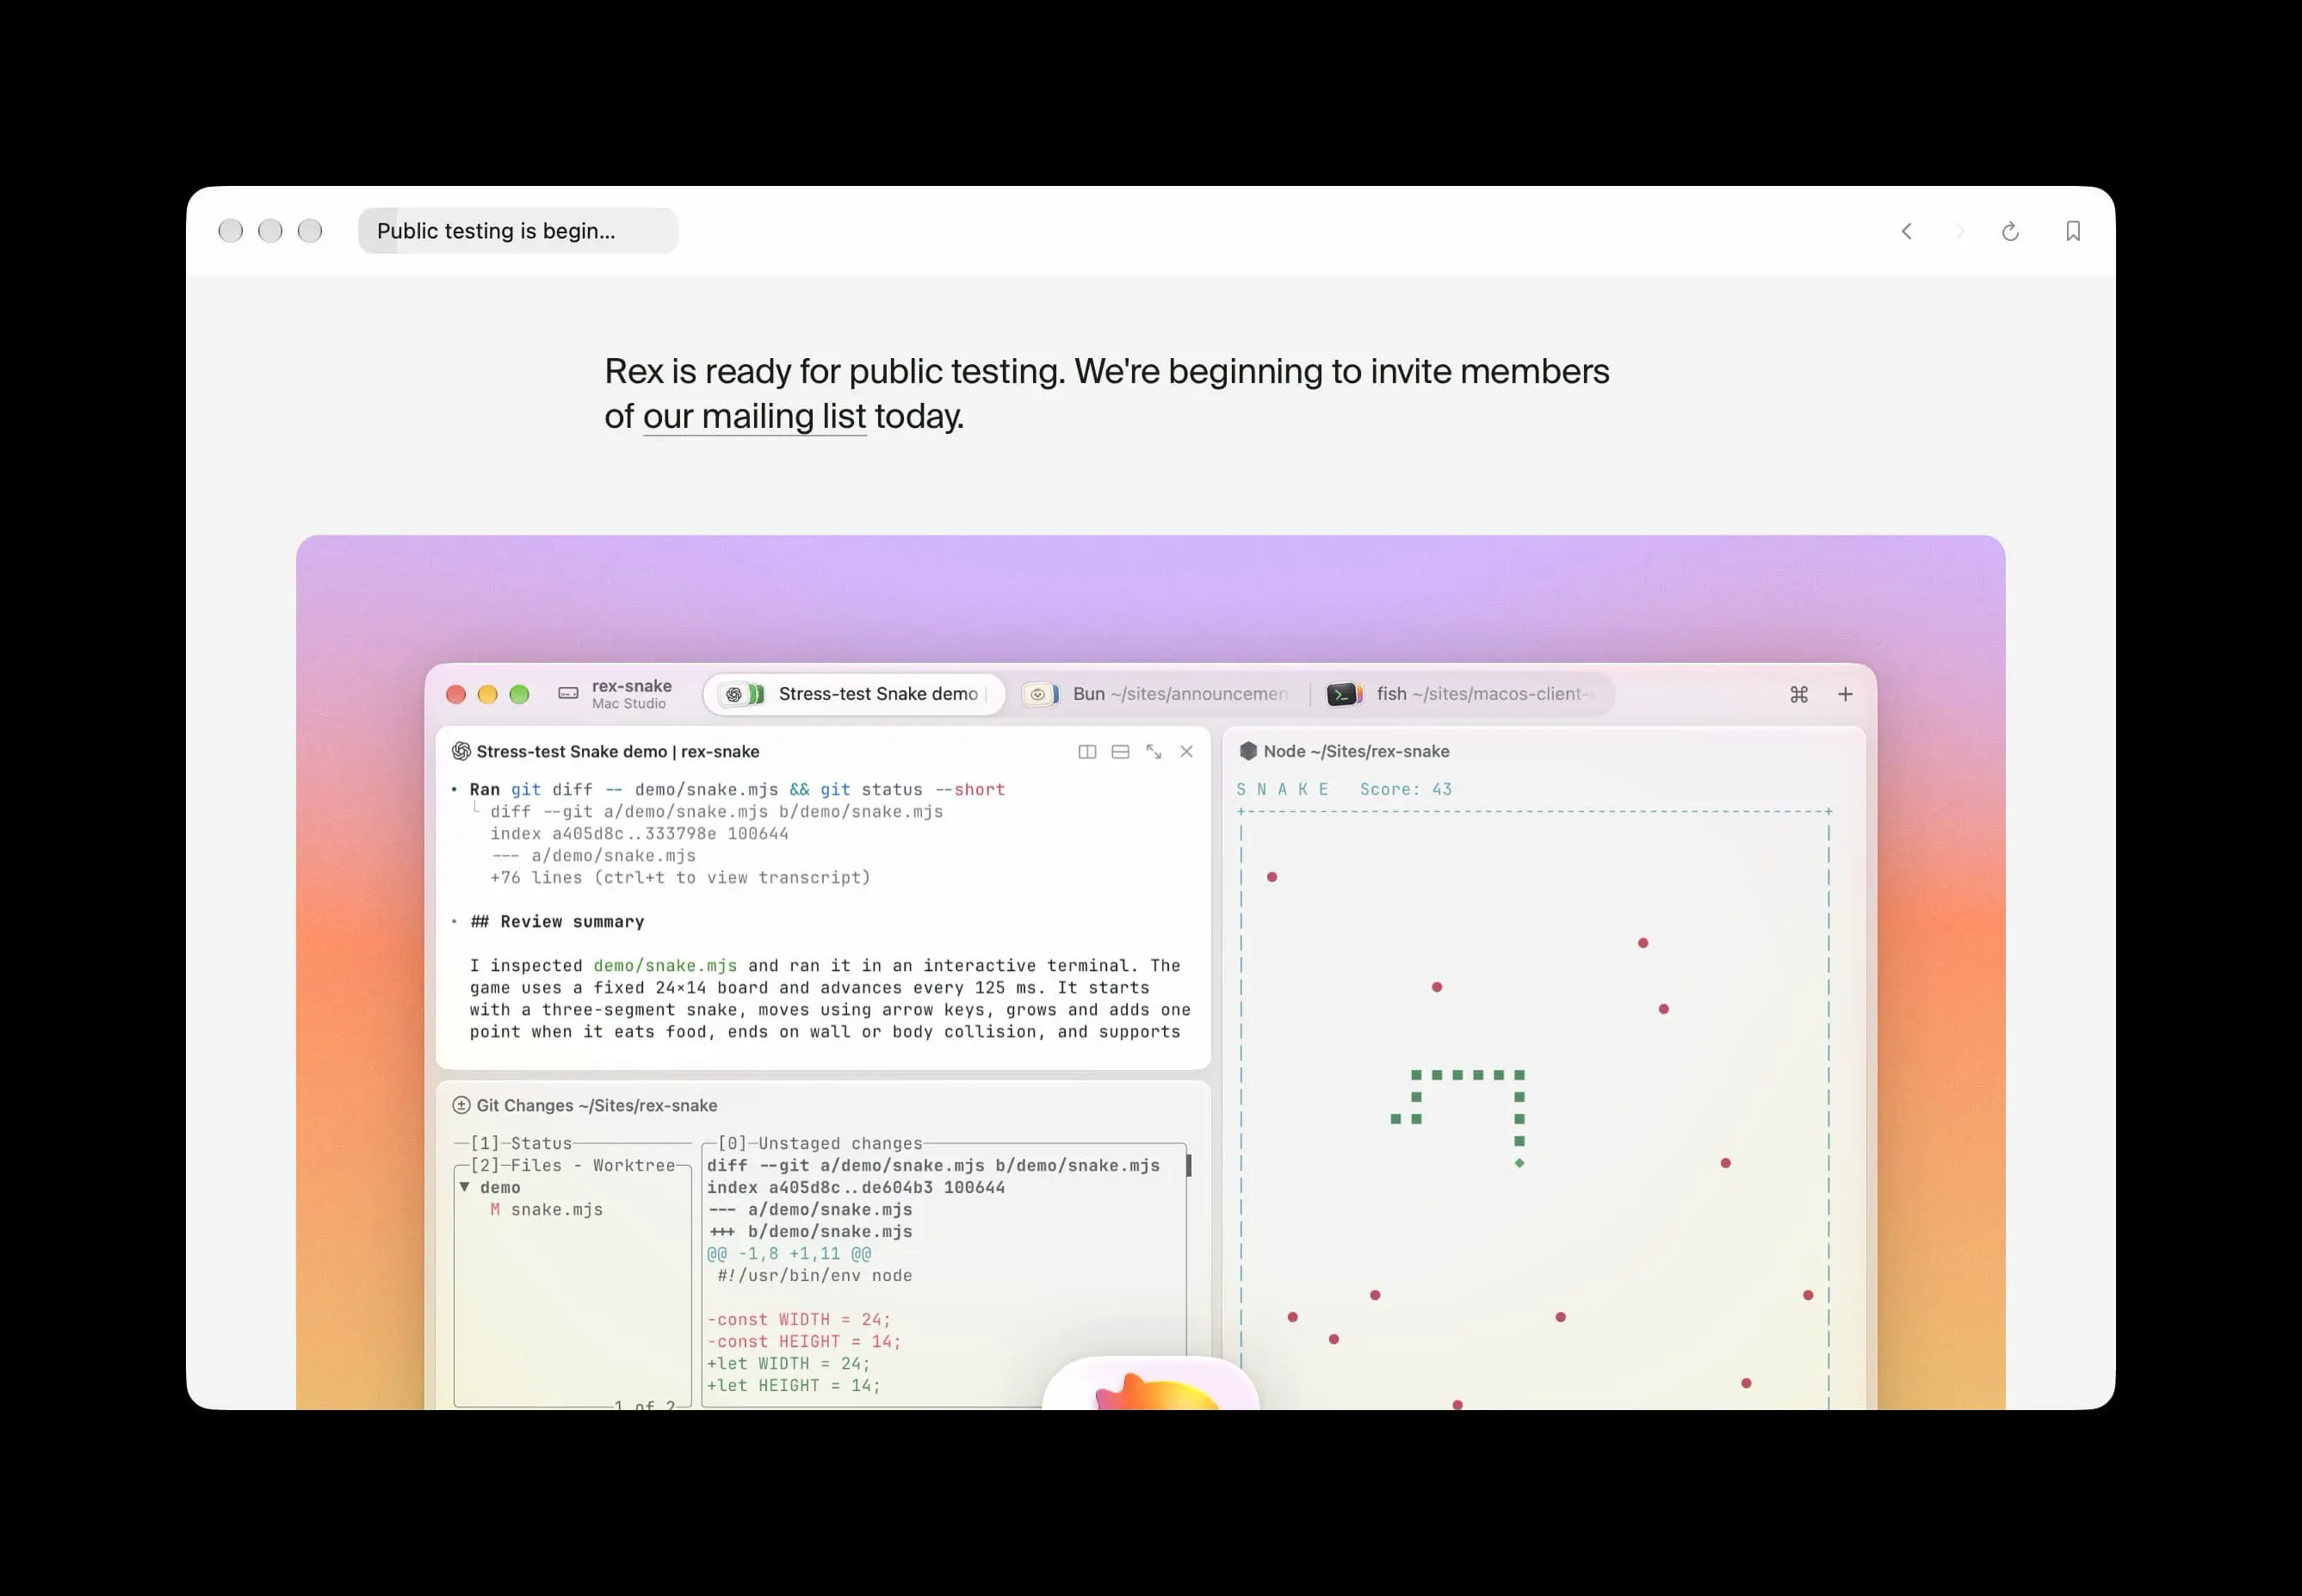2302x1596 pixels.
Task: Click the "Node ~/Sites/rex-snake" pane title
Action: pyautogui.click(x=1356, y=751)
